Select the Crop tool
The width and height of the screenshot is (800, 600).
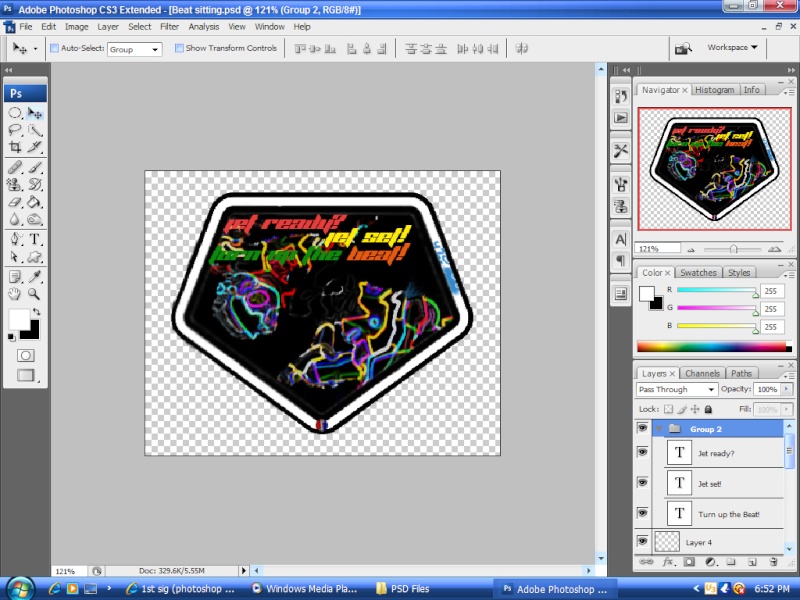[x=15, y=147]
